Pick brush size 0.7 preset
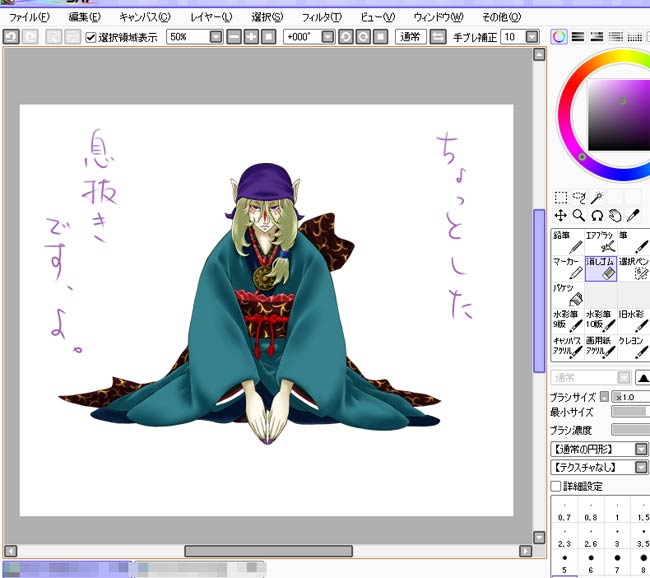Image resolution: width=650 pixels, height=578 pixels. pyautogui.click(x=564, y=512)
